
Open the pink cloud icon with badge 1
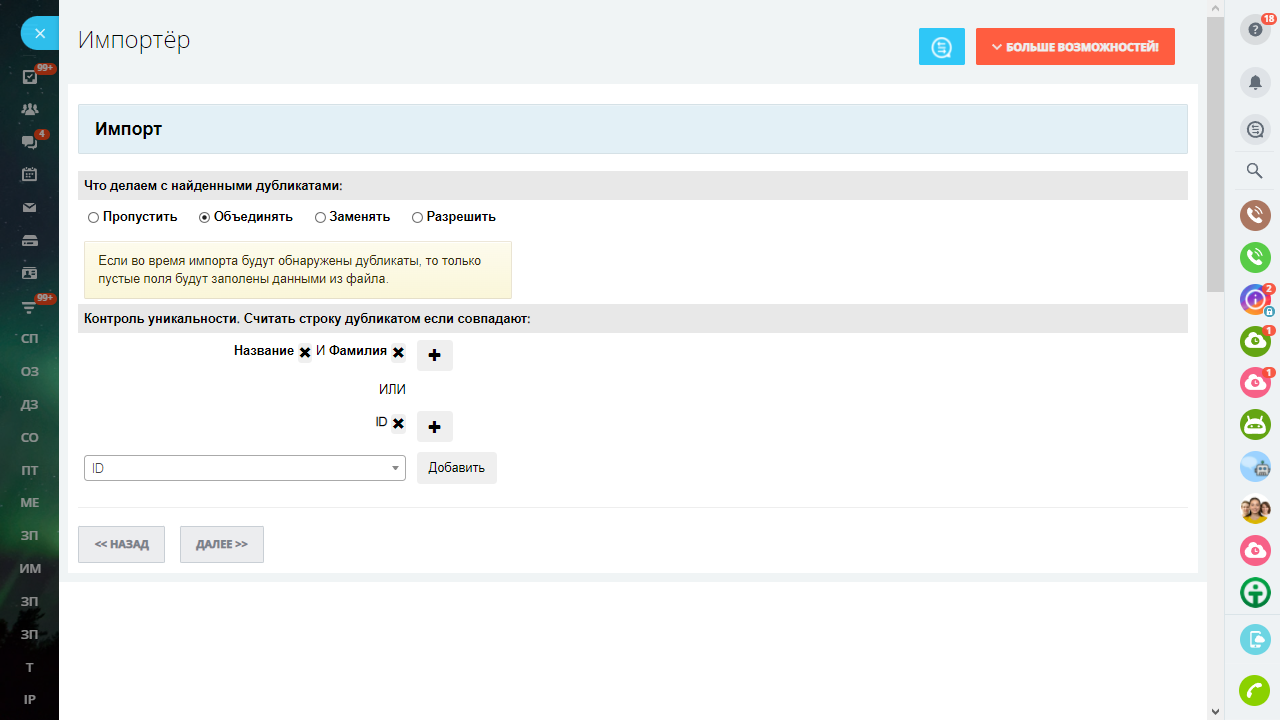tap(1255, 383)
